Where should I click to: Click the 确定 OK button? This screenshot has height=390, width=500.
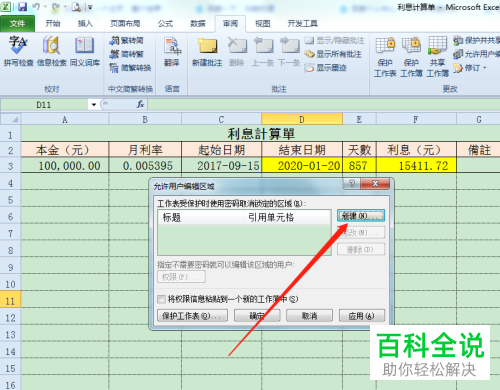click(x=257, y=316)
